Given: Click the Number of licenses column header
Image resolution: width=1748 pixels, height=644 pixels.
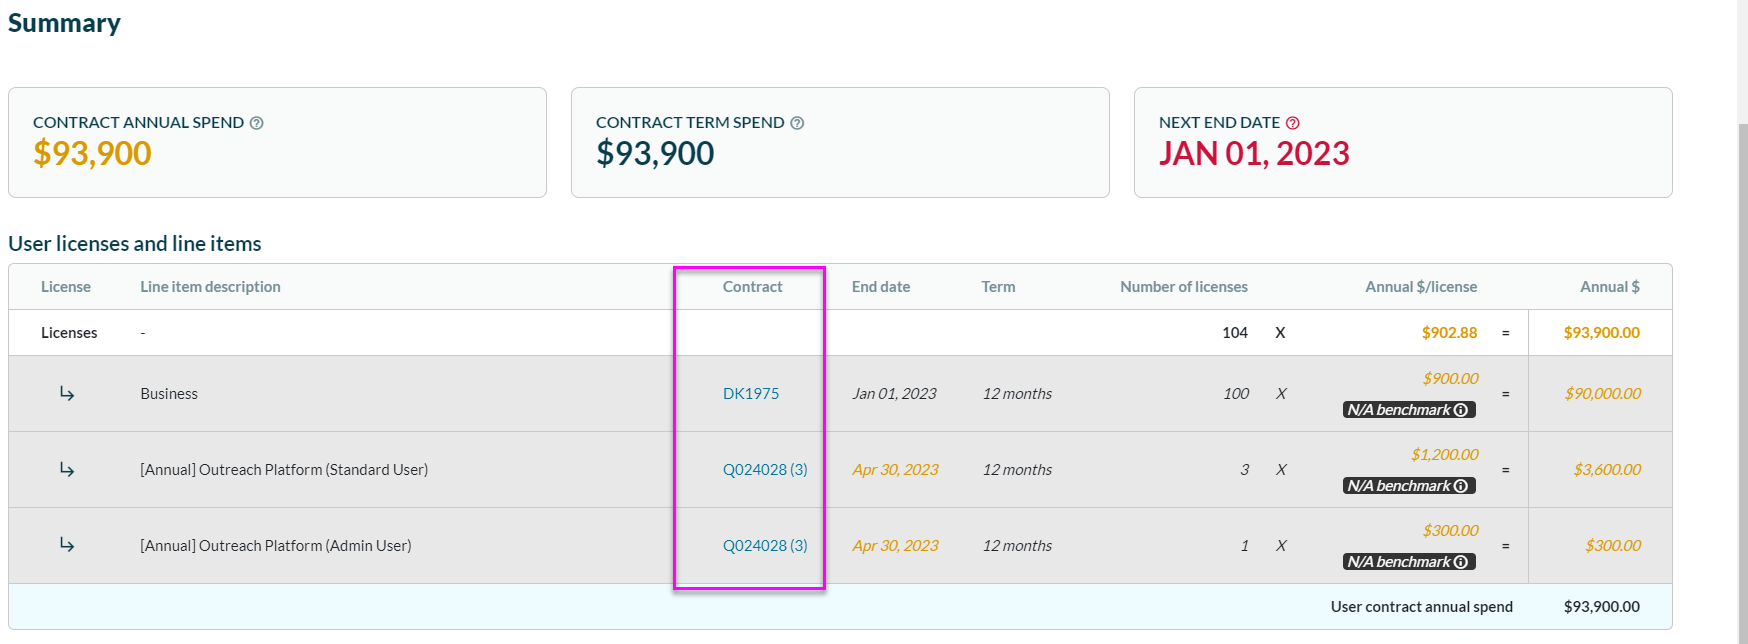Looking at the screenshot, I should click(1183, 287).
